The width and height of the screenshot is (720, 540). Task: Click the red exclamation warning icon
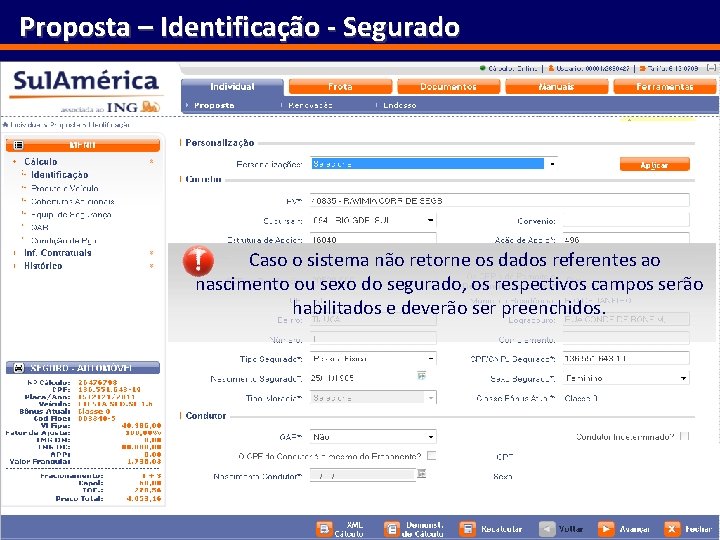point(198,260)
